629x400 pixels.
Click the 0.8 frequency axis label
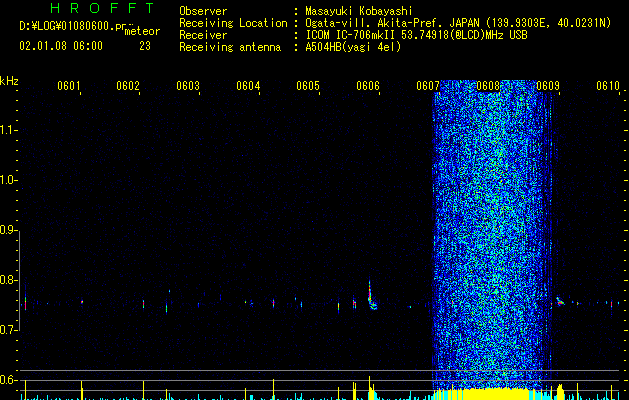click(x=7, y=280)
